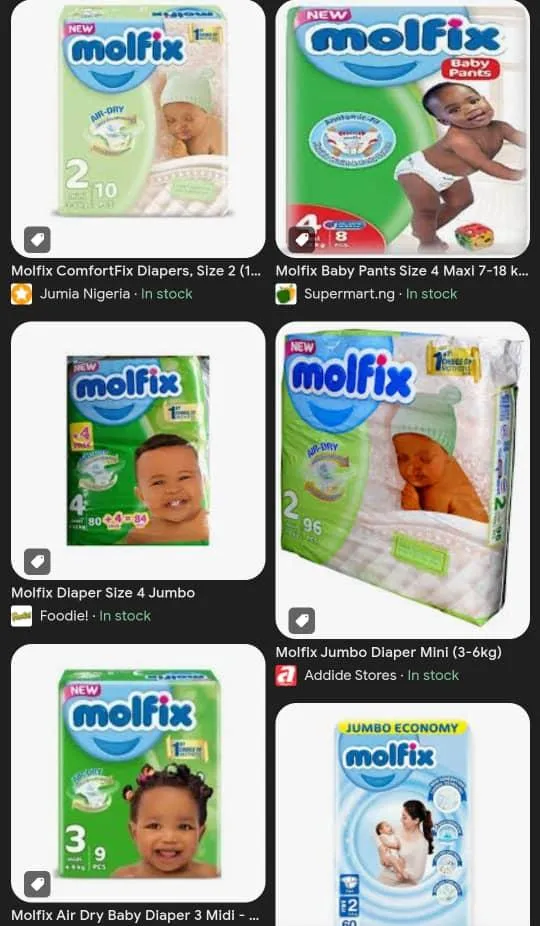
Task: Select the Molfix Baby Pants green pack thumbnail
Action: coord(402,129)
